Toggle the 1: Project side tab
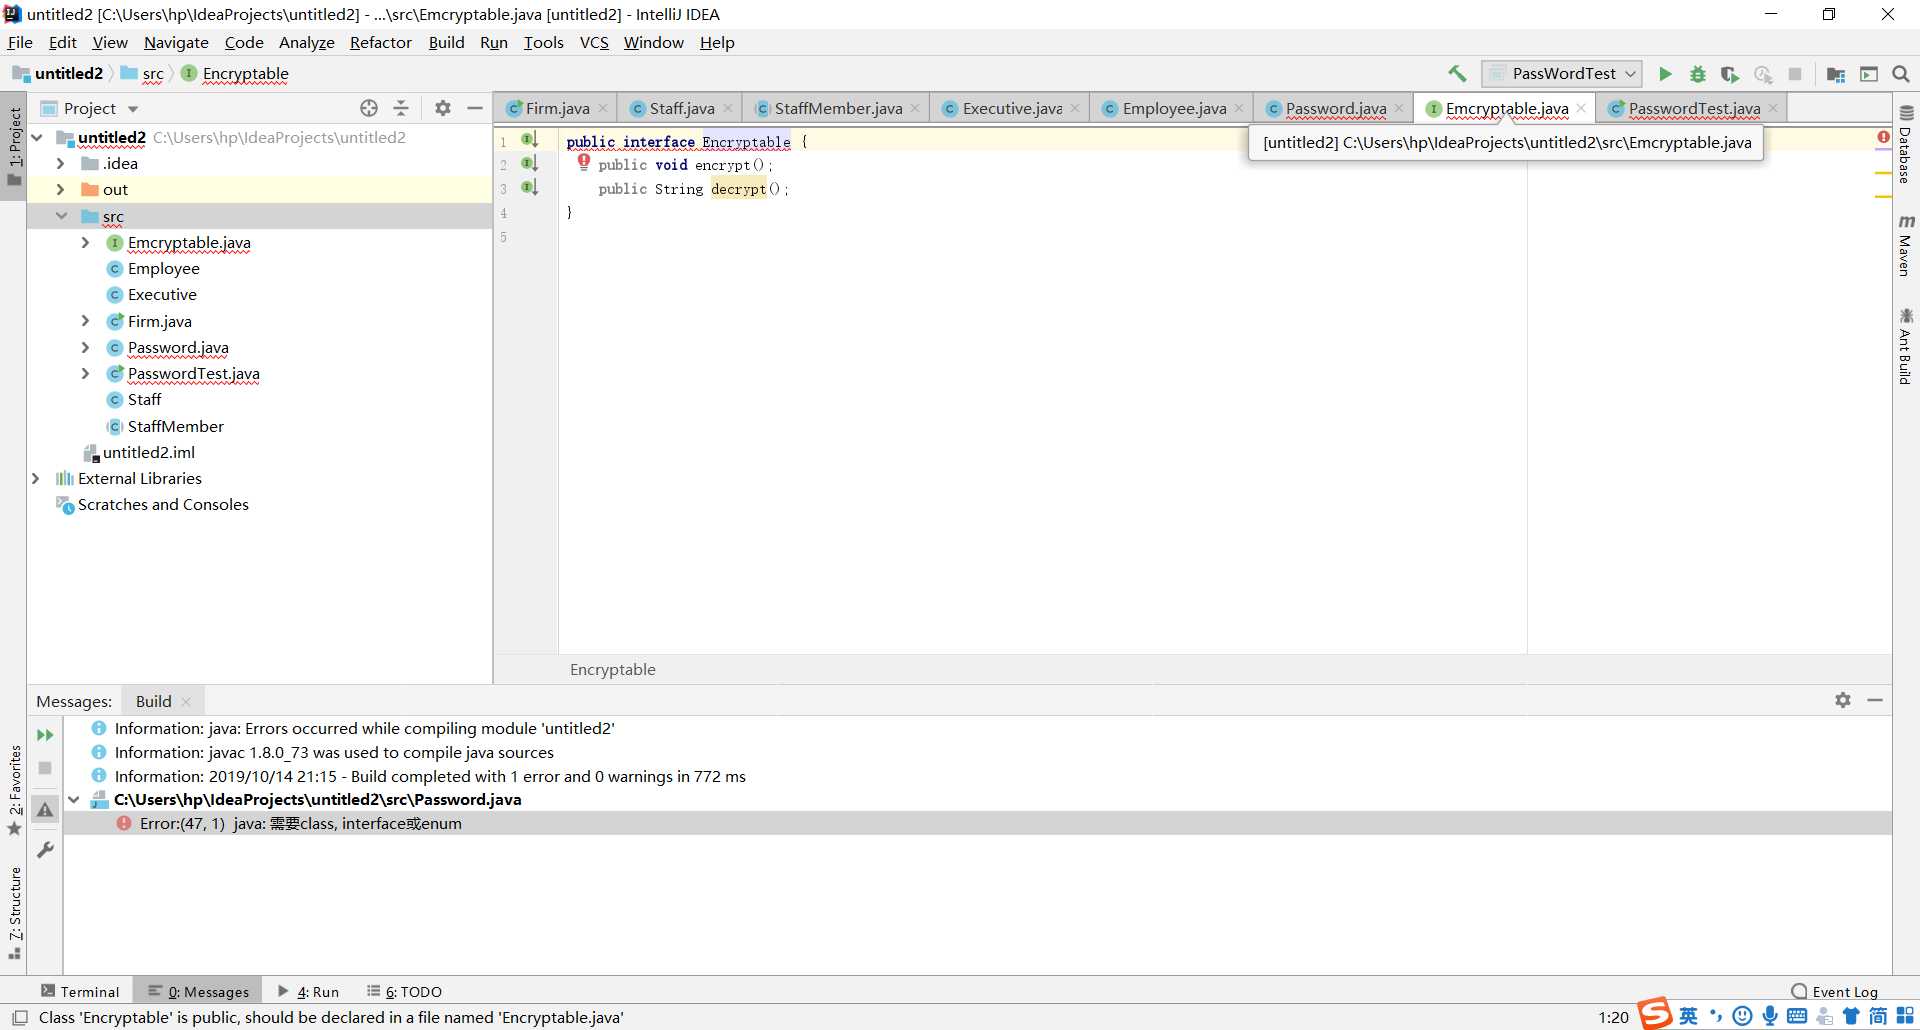 pos(14,146)
